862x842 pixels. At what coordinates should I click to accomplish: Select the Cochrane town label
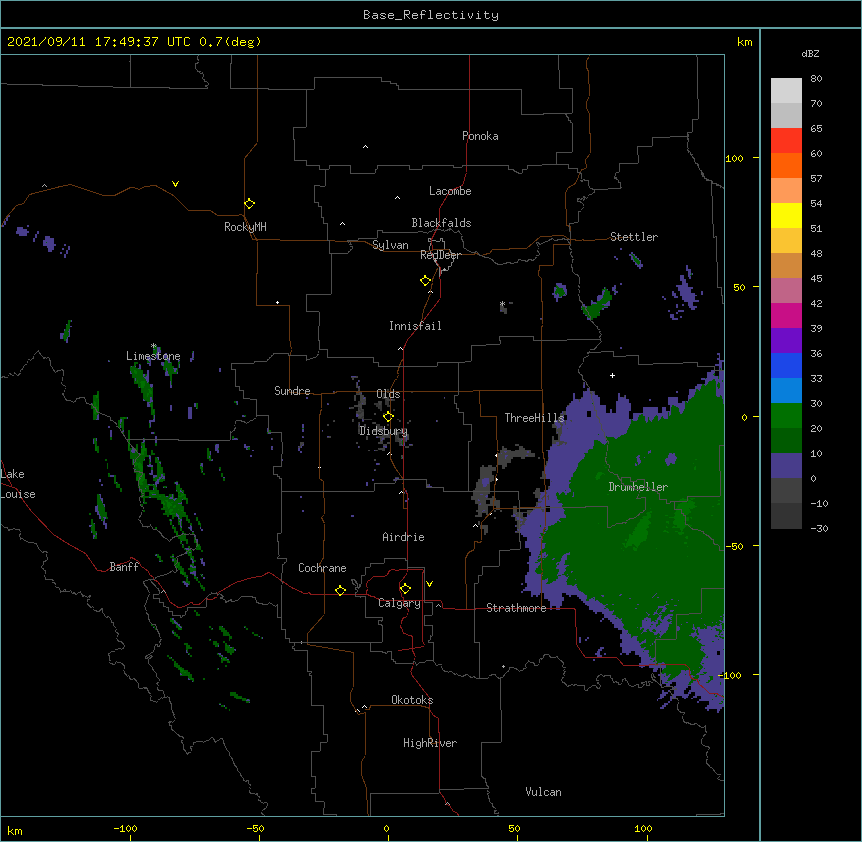322,568
